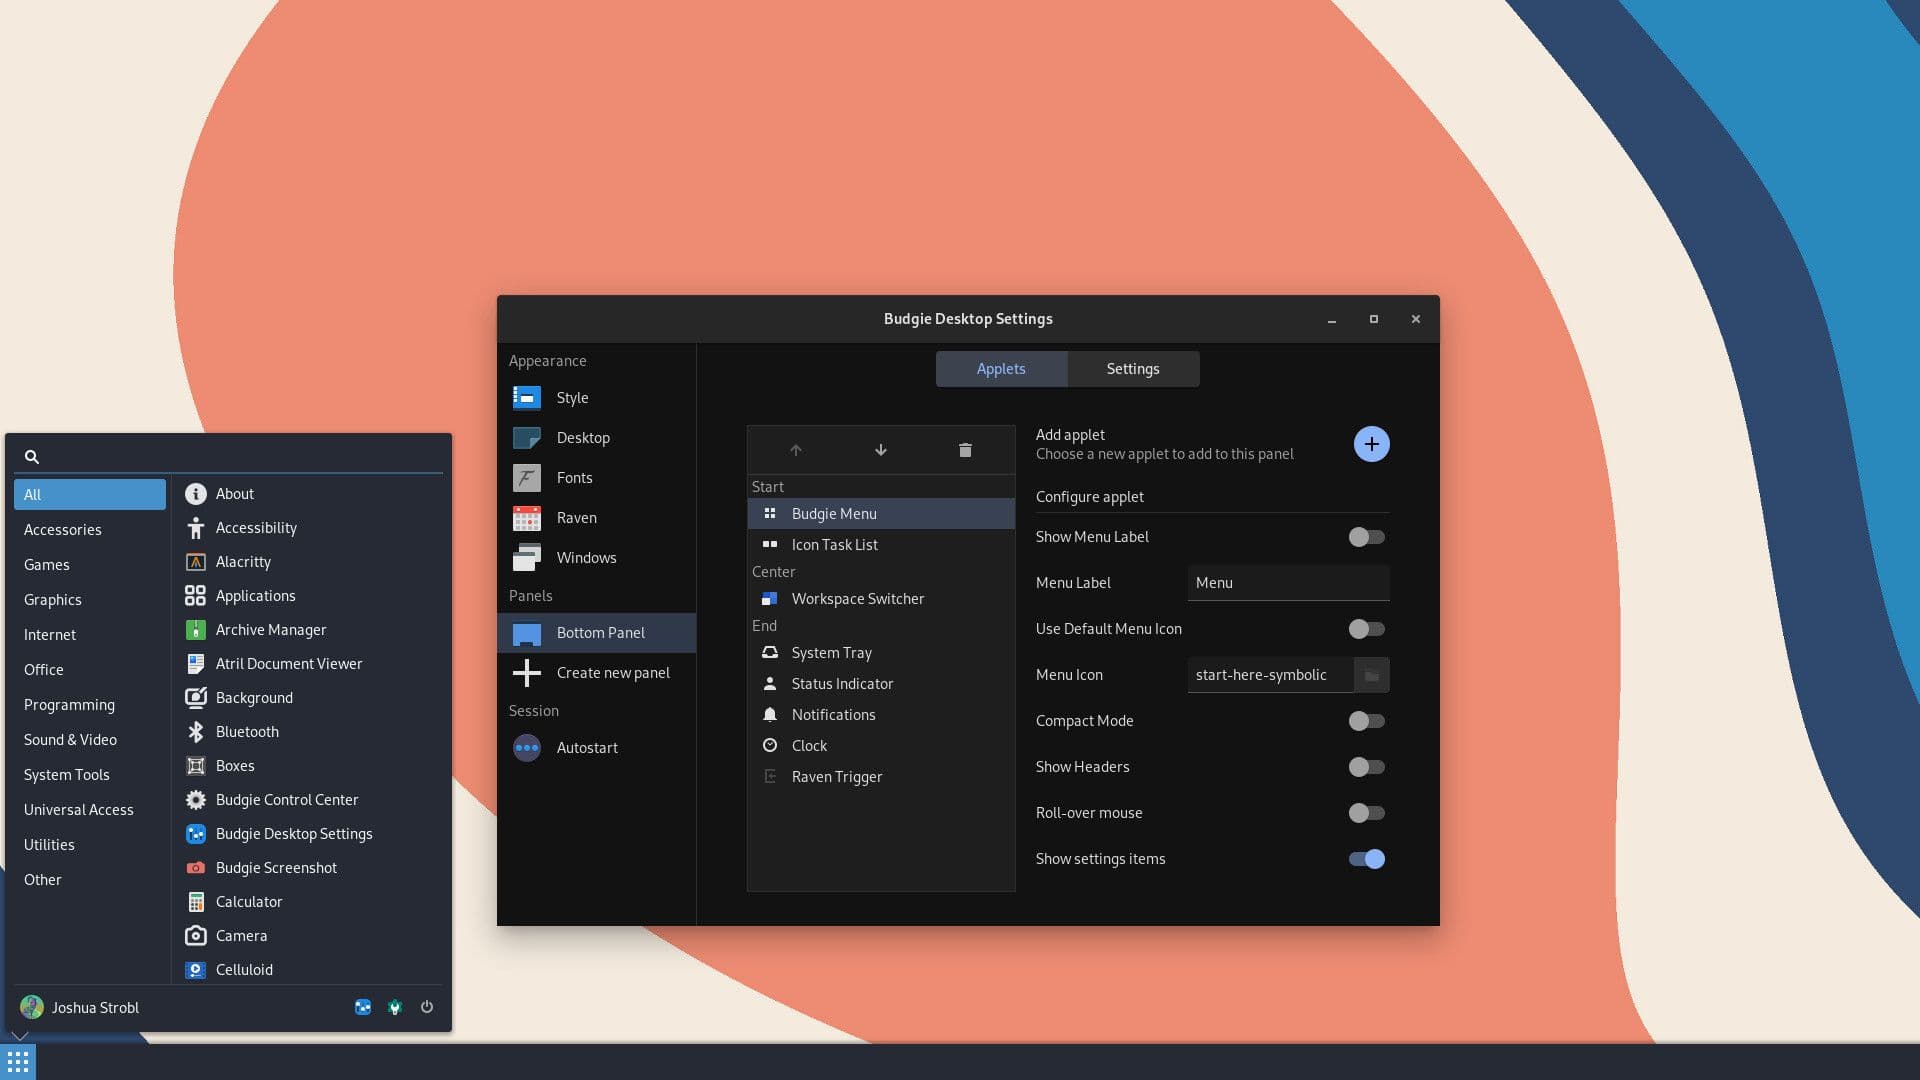Screen dimensions: 1920x1080
Task: Disable the Show settings items toggle
Action: [1365, 858]
